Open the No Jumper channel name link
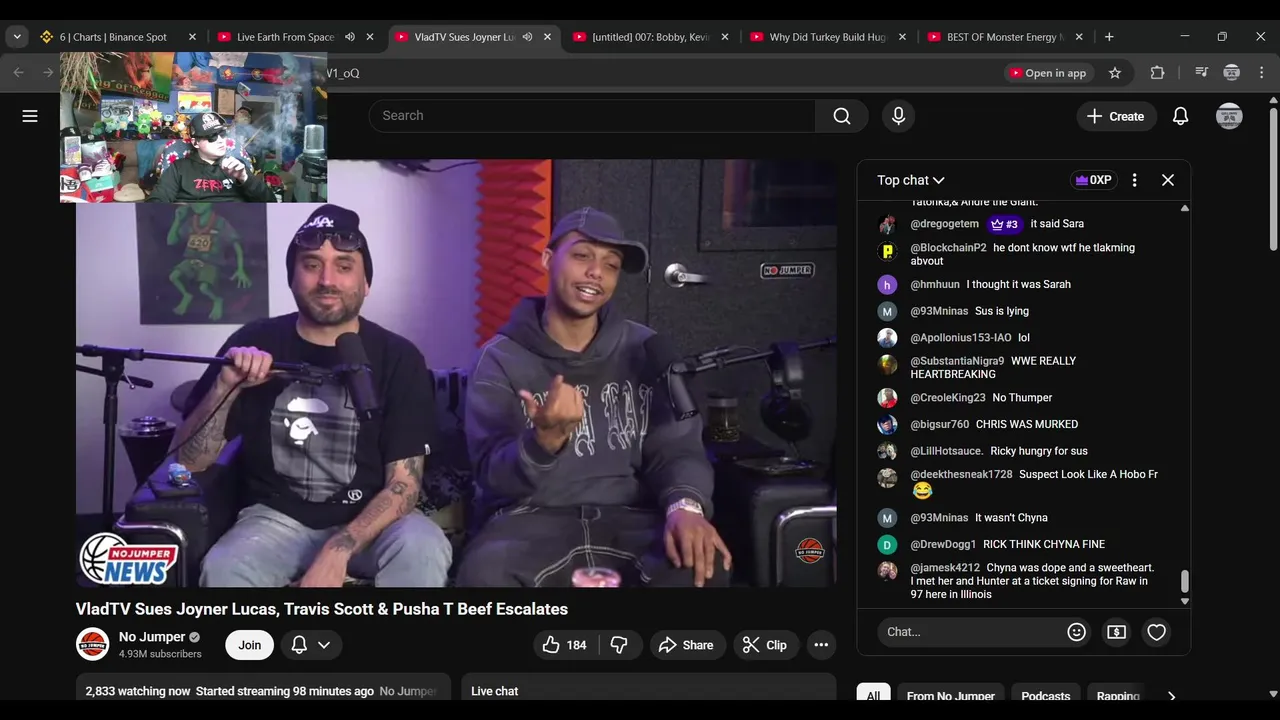1280x720 pixels. [x=152, y=637]
